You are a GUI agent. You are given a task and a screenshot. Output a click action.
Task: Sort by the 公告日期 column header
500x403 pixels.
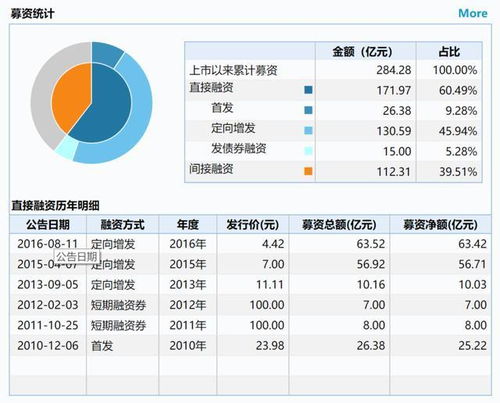[48, 225]
